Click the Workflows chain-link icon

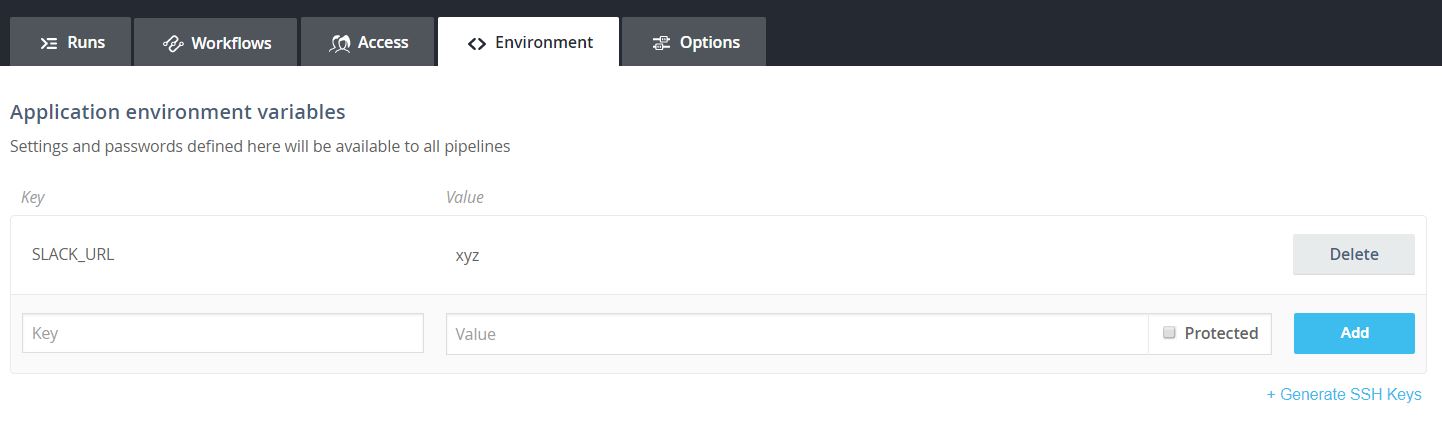coord(172,44)
